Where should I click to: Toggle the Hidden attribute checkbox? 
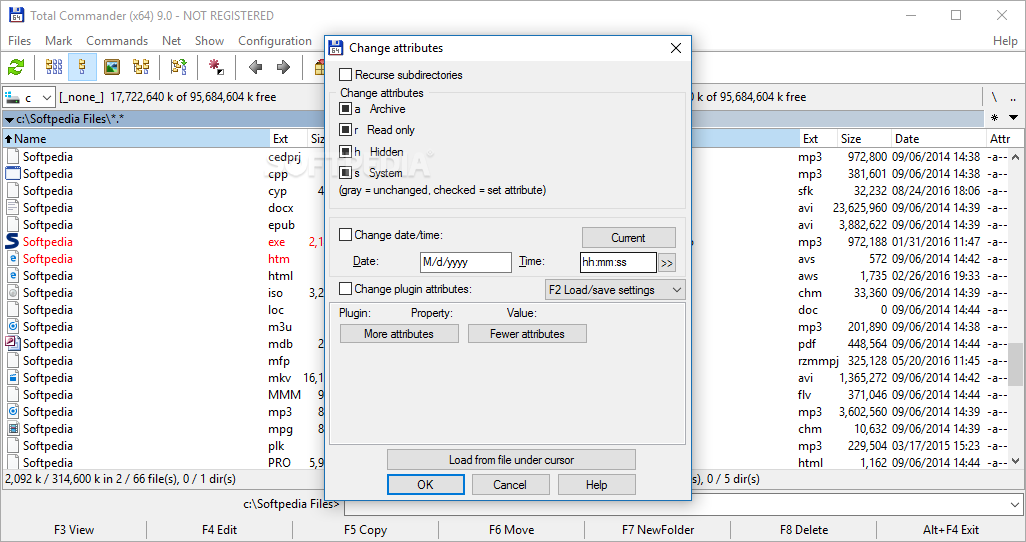(x=345, y=151)
